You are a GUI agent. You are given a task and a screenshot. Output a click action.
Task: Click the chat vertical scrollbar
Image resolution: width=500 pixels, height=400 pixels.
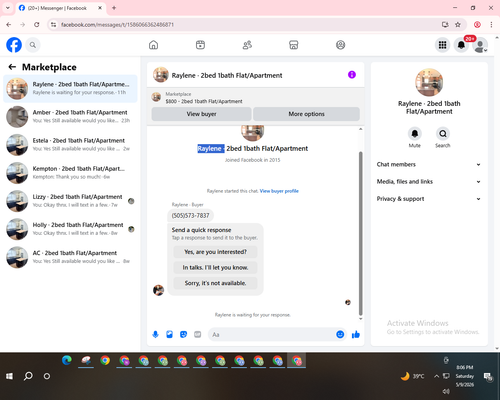click(x=360, y=233)
